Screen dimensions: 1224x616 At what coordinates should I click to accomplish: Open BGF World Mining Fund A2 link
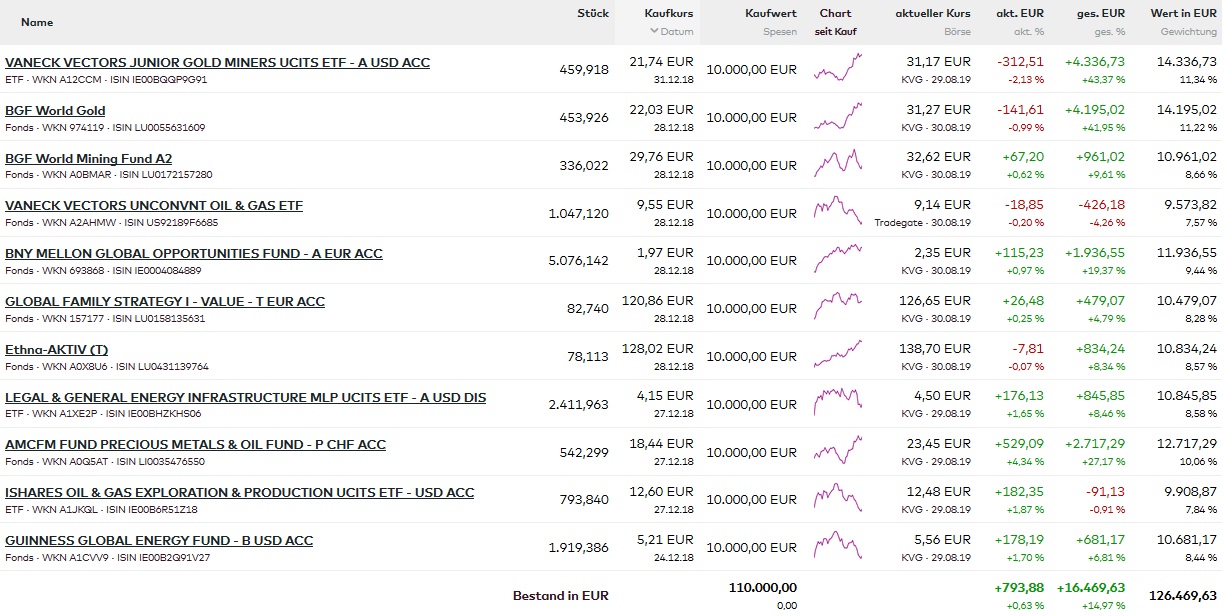88,158
